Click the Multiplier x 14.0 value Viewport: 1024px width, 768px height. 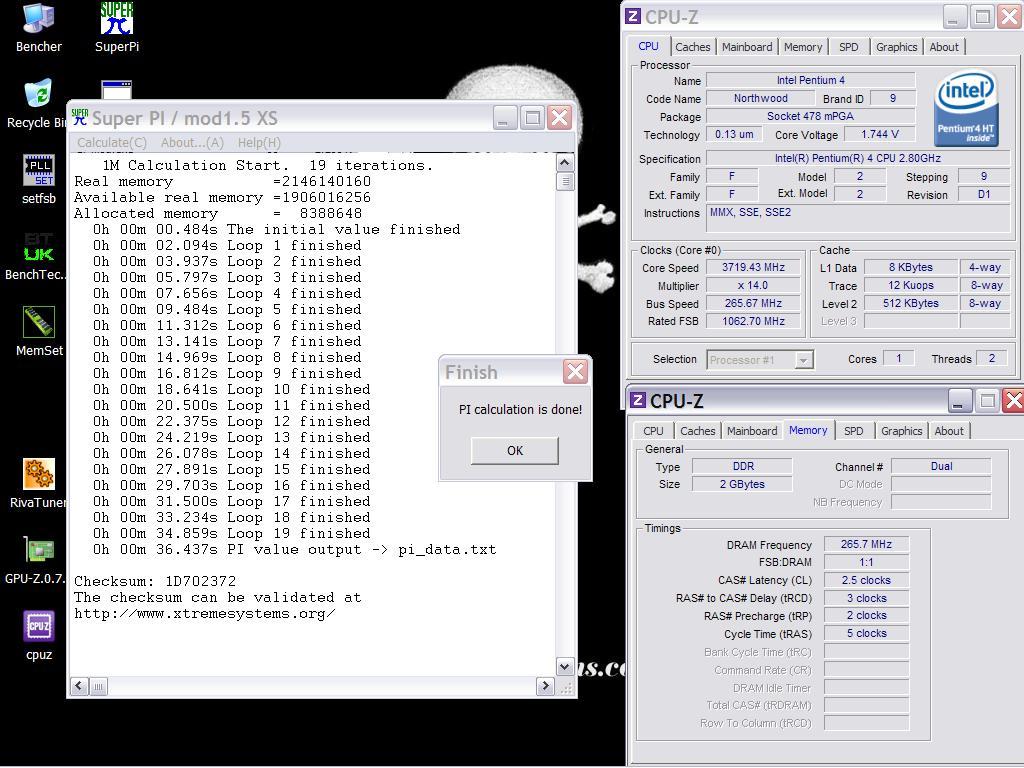753,285
